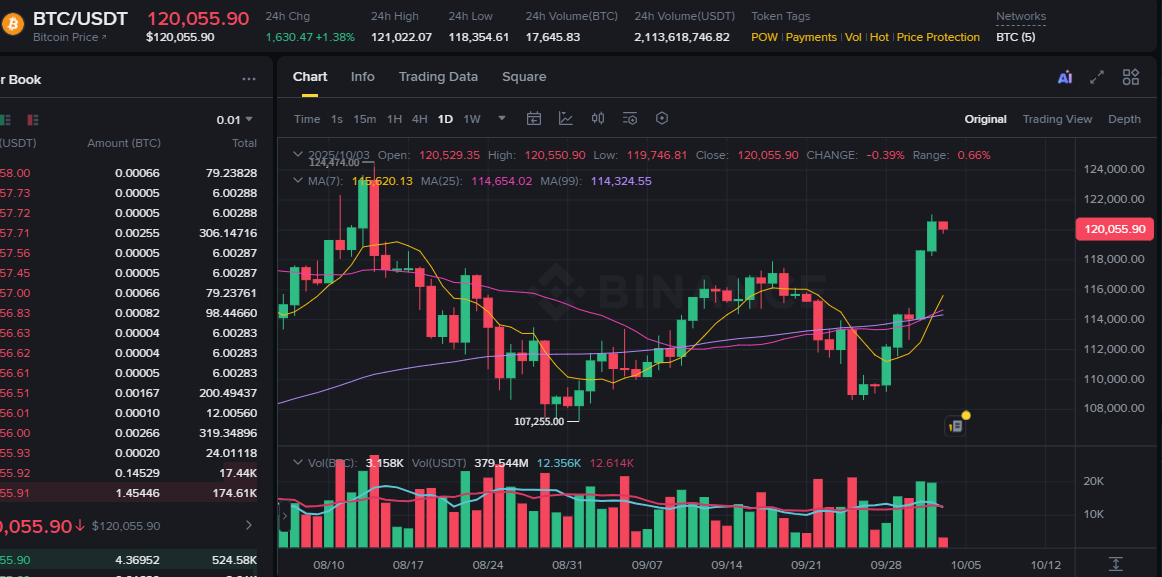Select the 1H timeframe interval
The width and height of the screenshot is (1162, 577).
pos(392,118)
